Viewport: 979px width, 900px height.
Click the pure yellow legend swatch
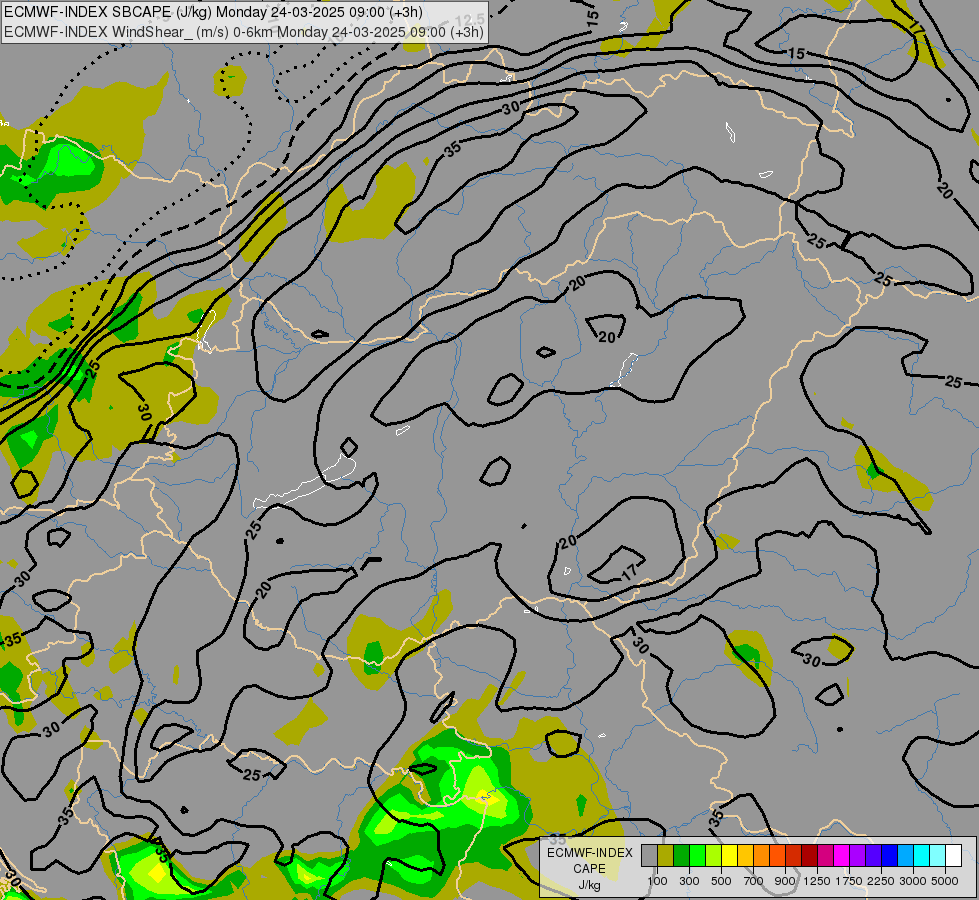point(729,855)
